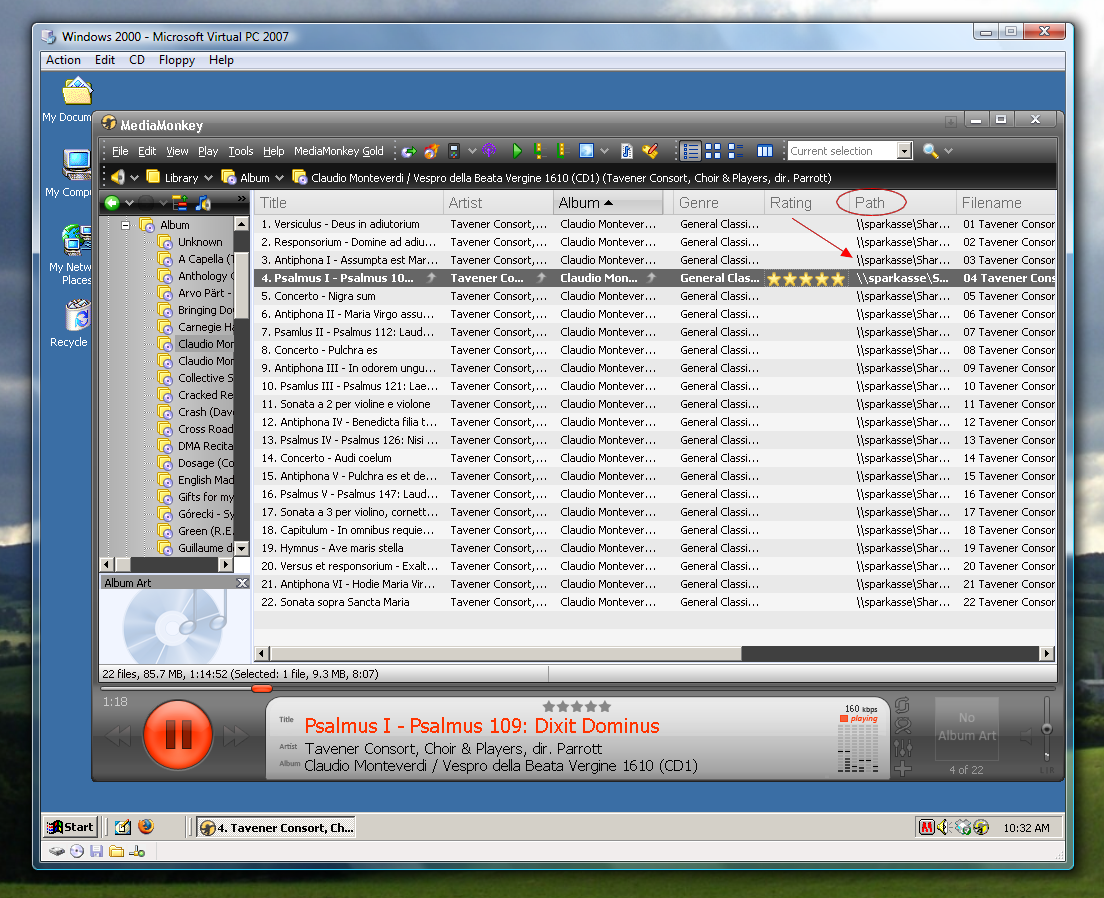Sort tracks by the Title column header

coord(349,203)
